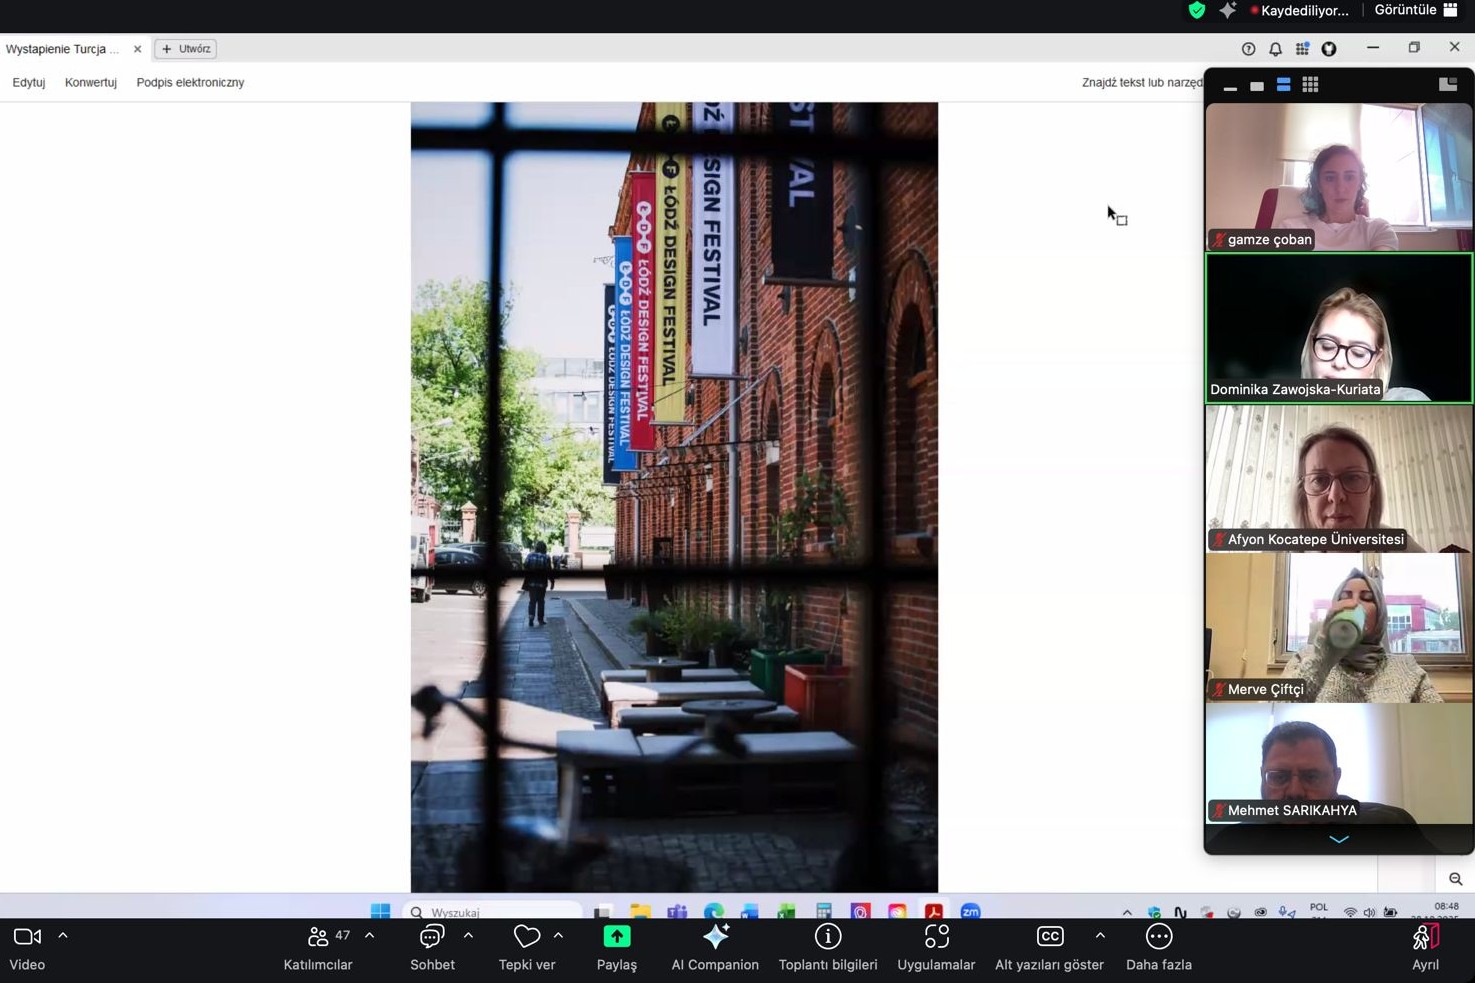The width and height of the screenshot is (1475, 983).
Task: Select Dominika Zawojska-Kuriata's video thumbnail
Action: 1338,328
